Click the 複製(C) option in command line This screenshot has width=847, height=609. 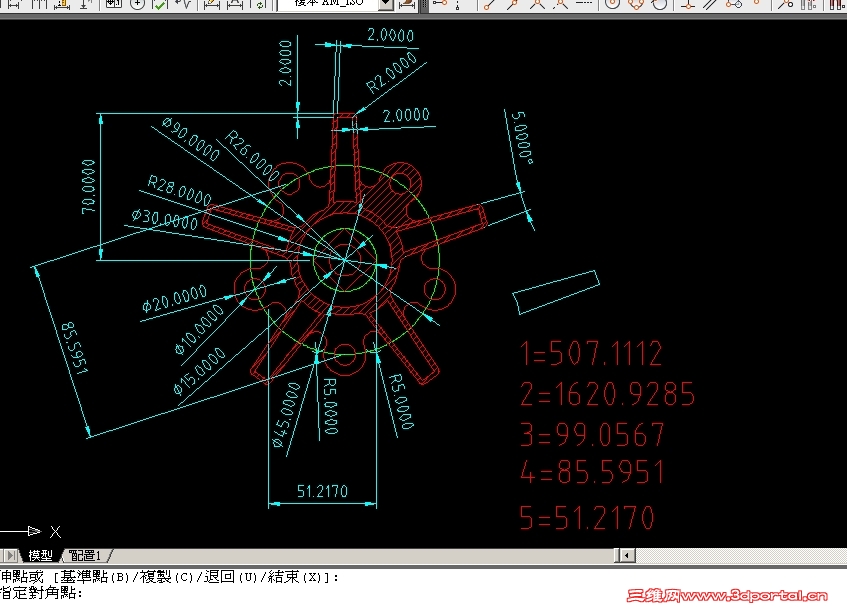(x=167, y=577)
